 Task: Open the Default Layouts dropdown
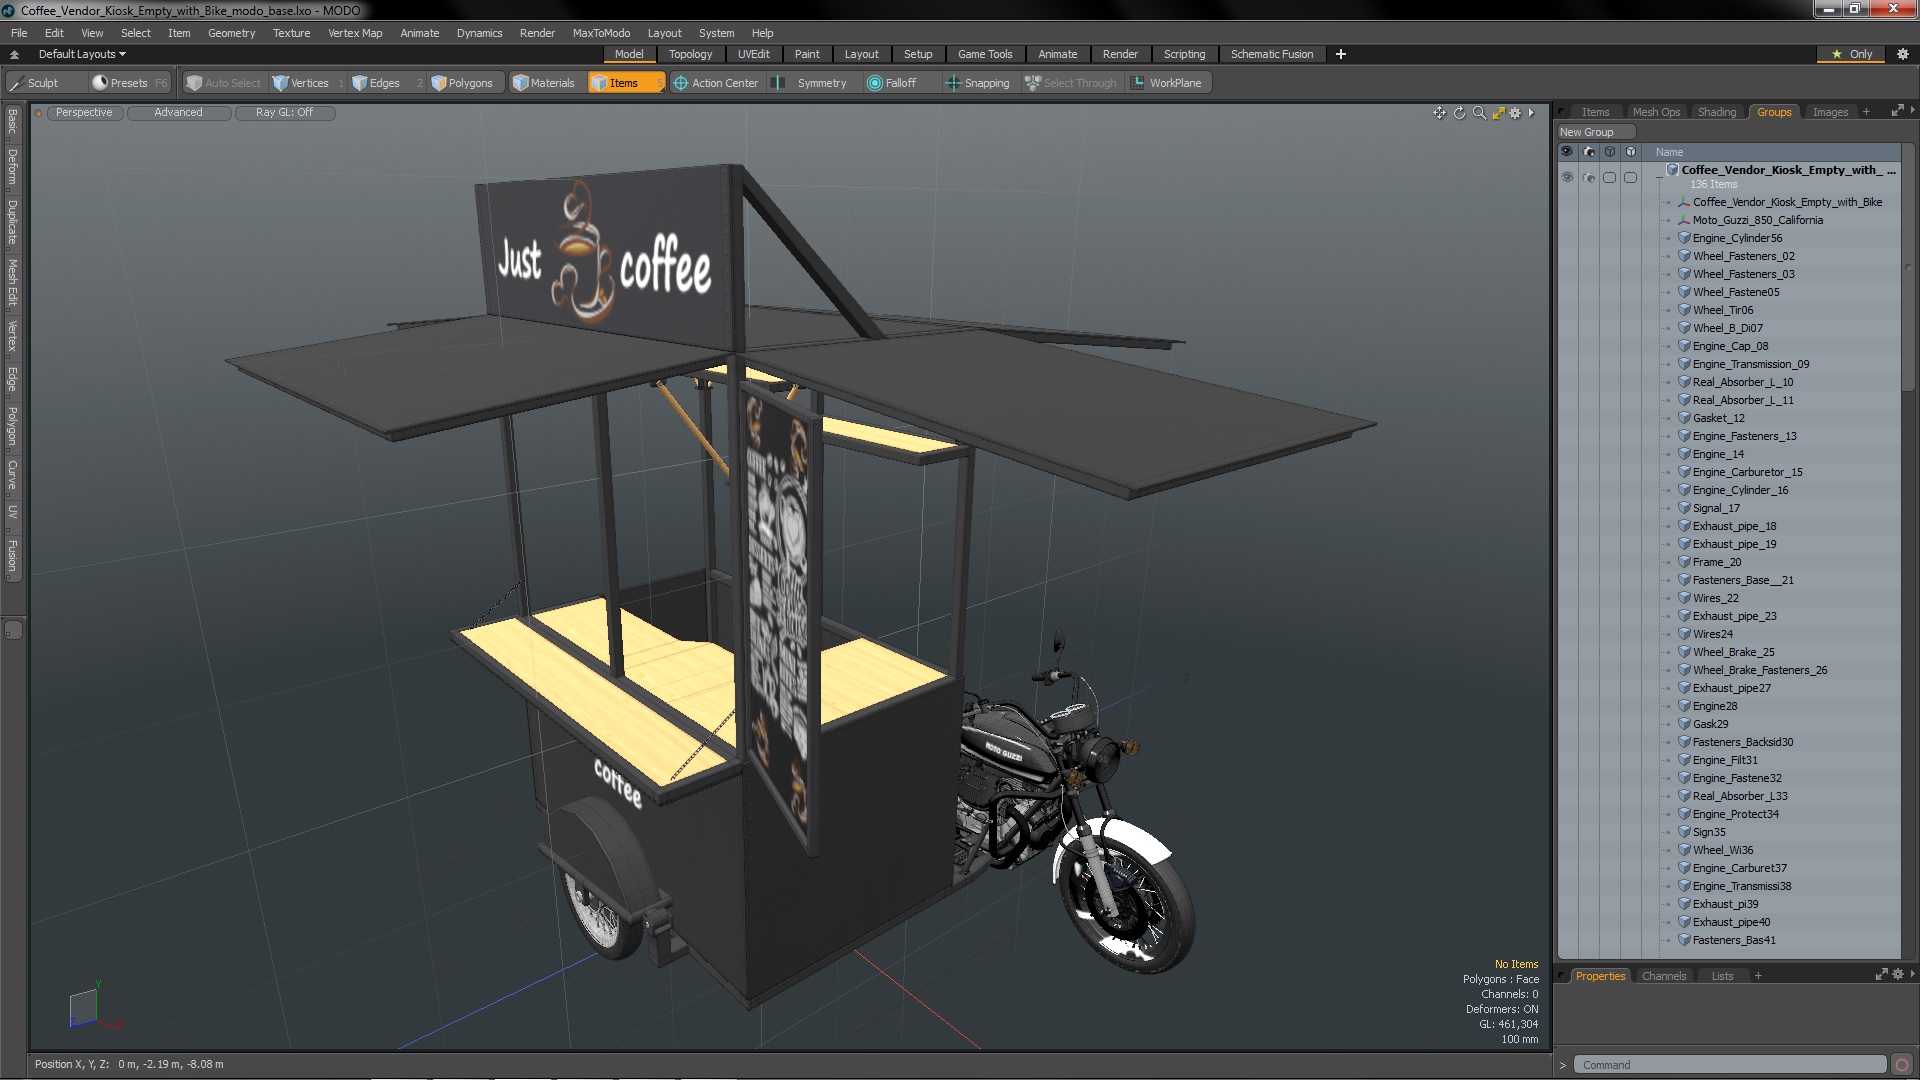(82, 55)
